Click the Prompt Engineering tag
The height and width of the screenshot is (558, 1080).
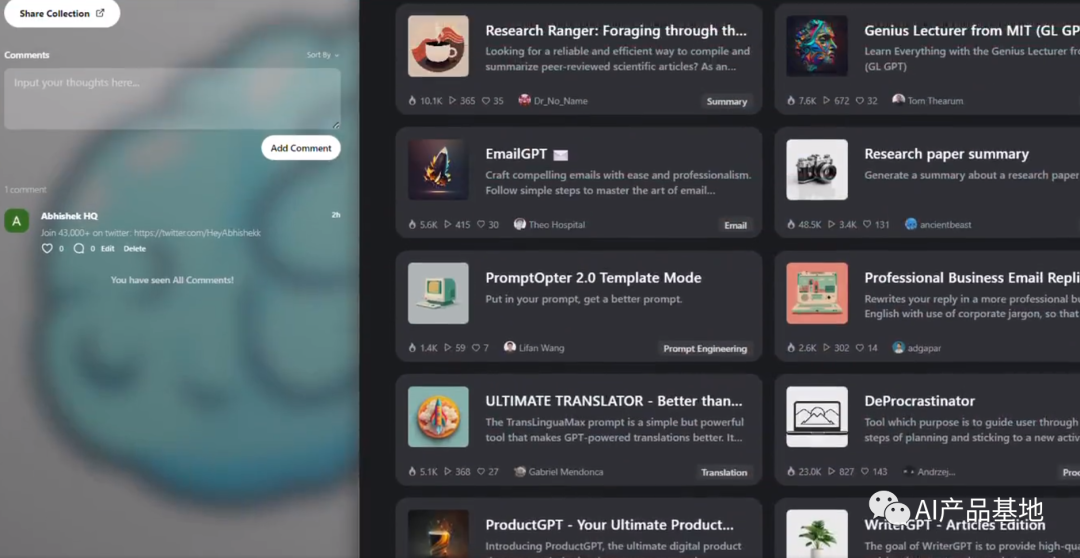(705, 349)
